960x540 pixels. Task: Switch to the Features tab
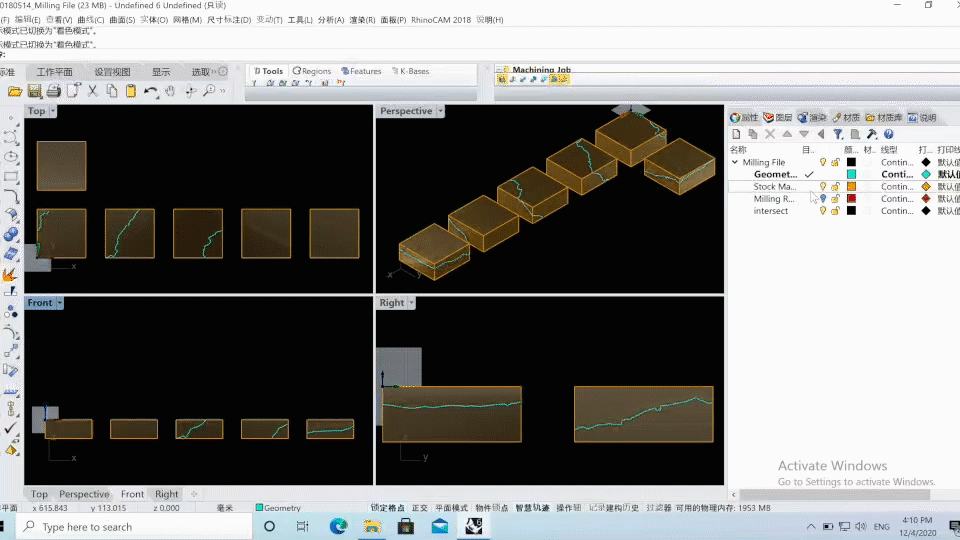361,71
